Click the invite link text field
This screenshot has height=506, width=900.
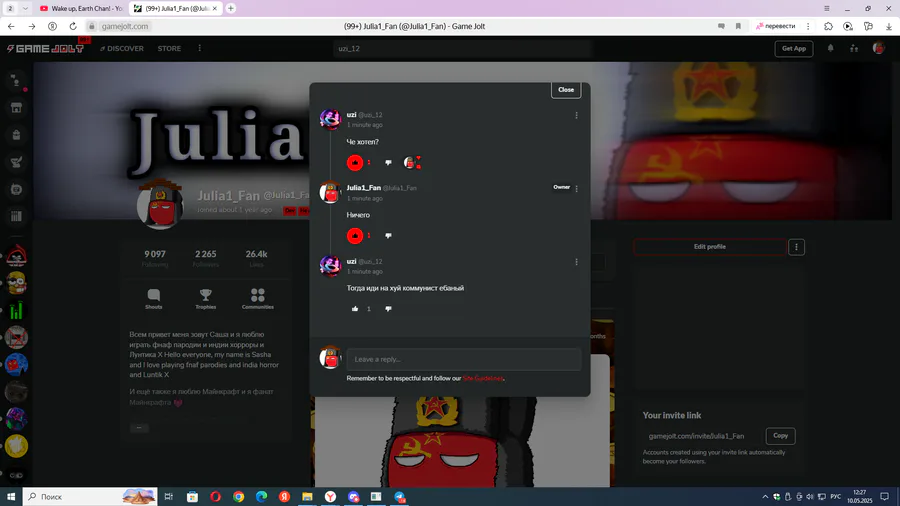point(703,436)
